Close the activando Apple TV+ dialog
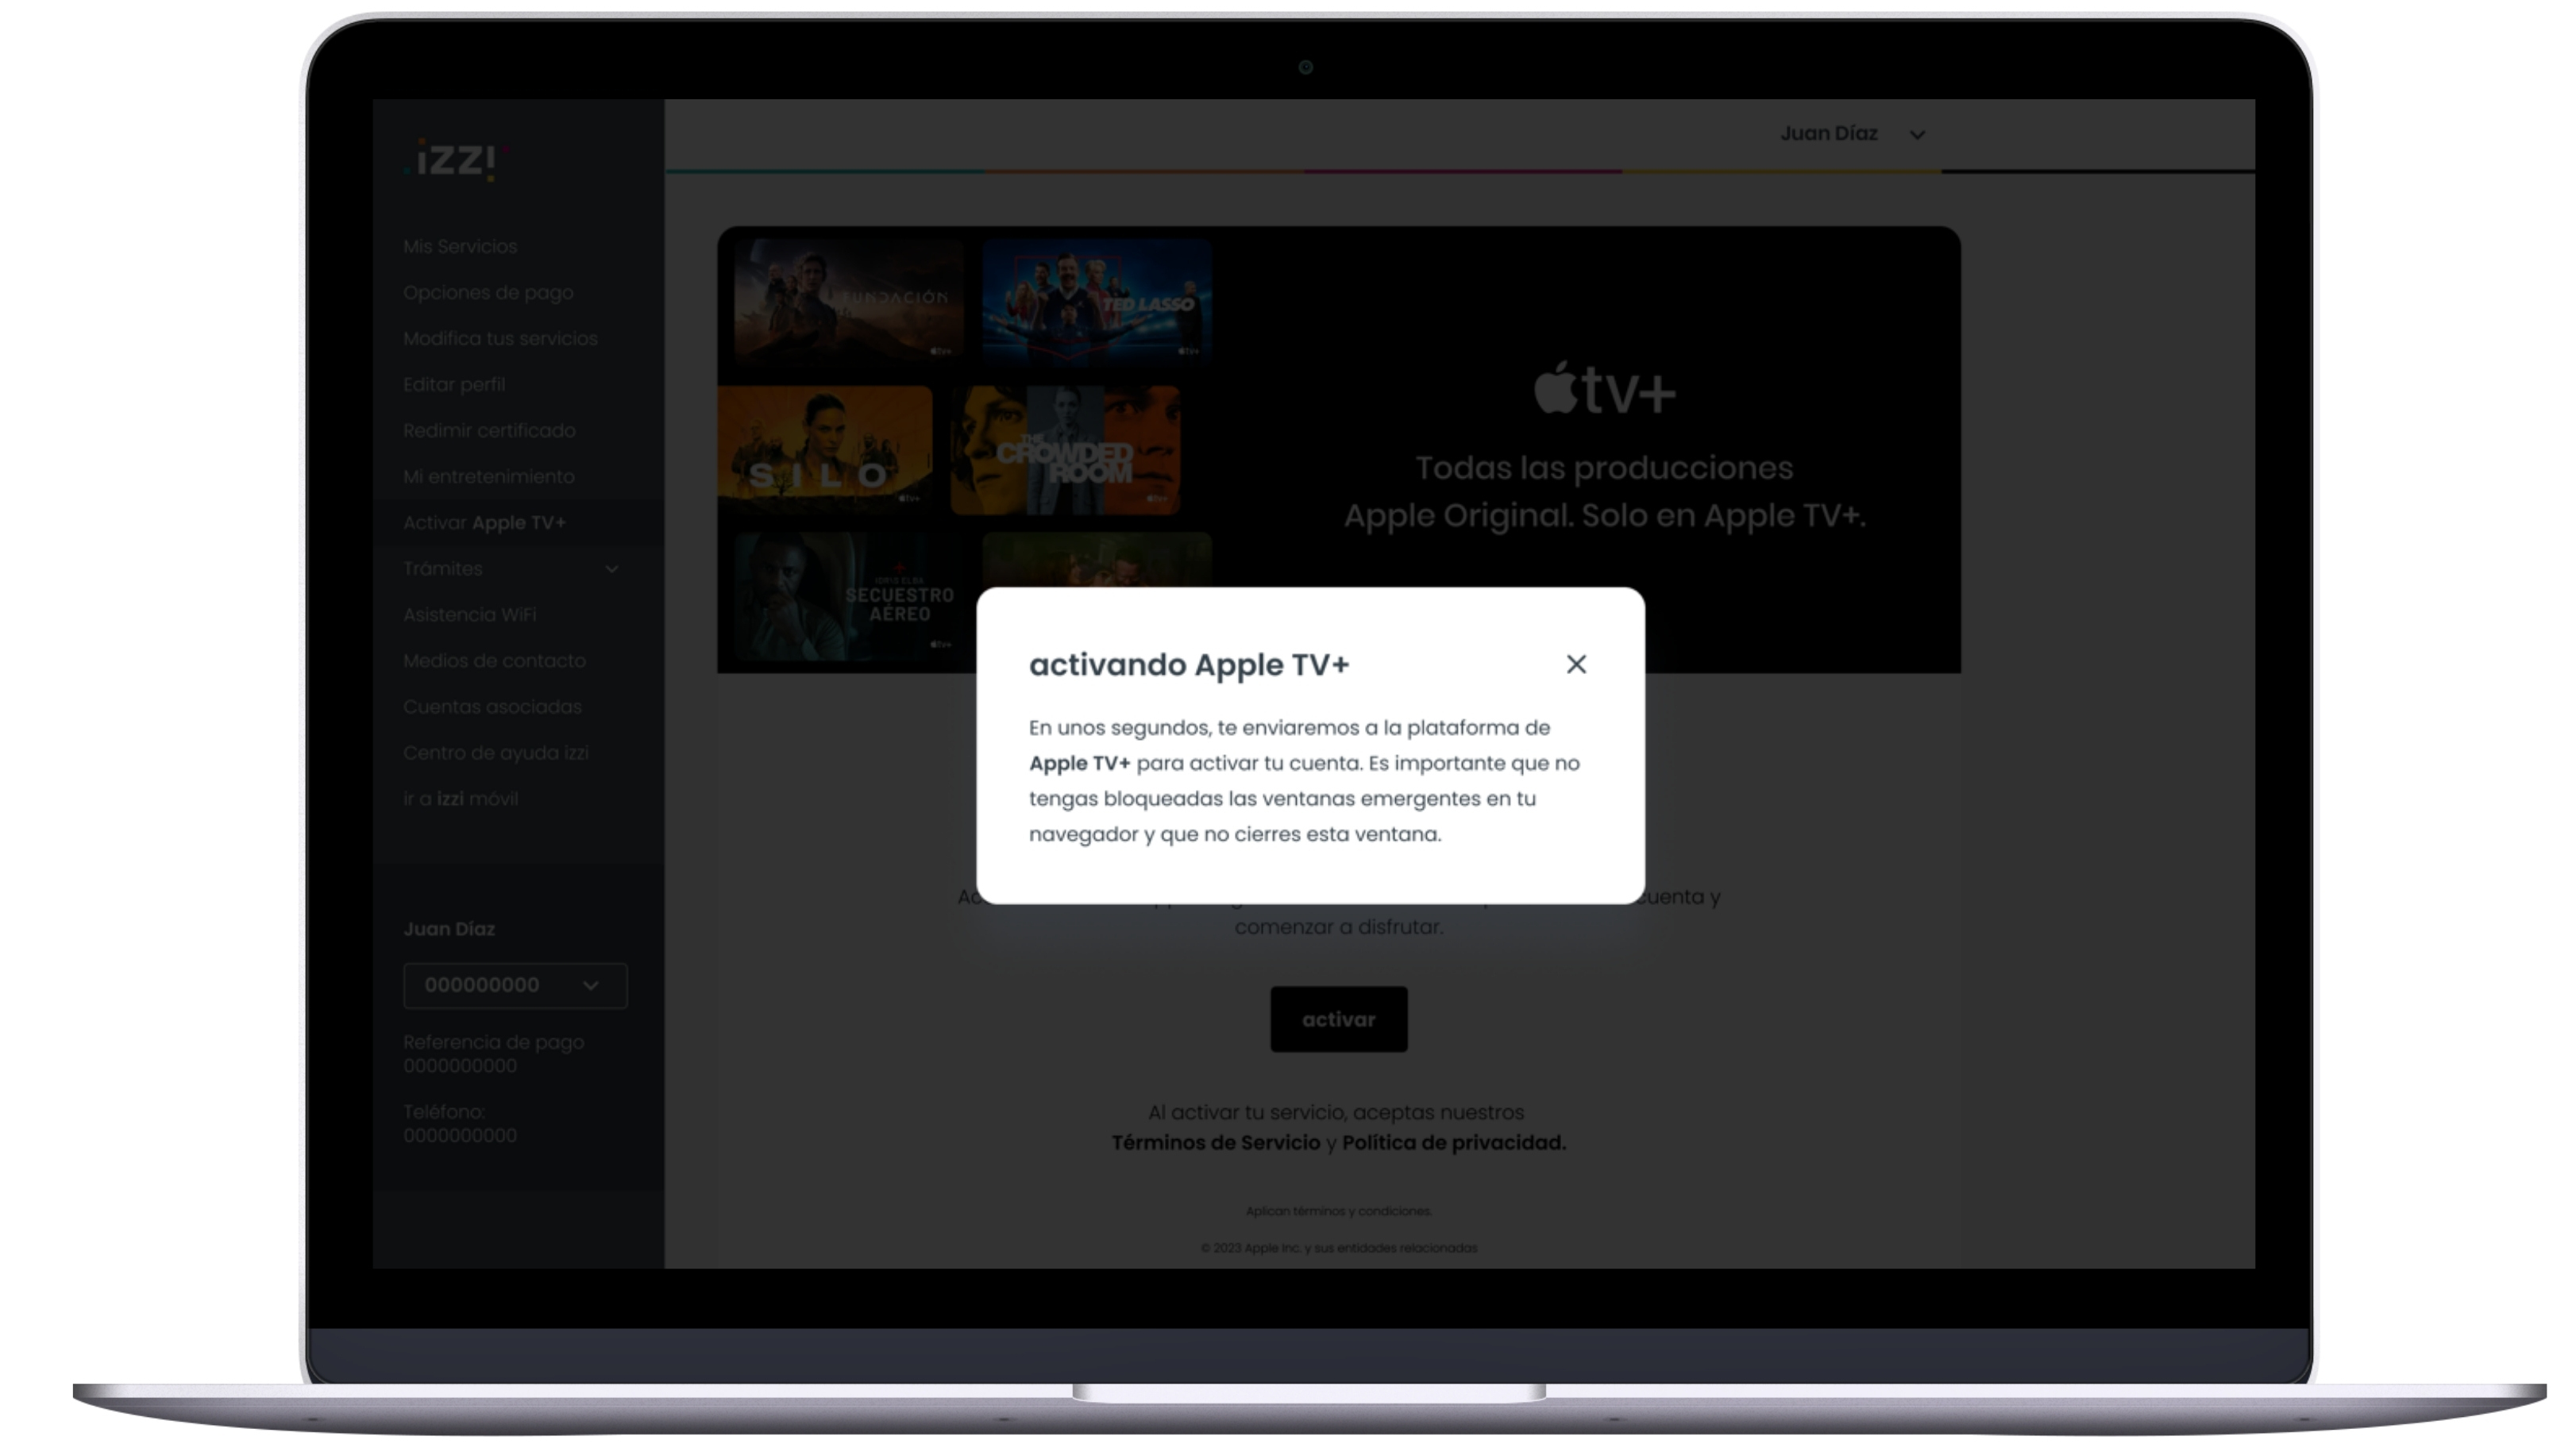2576x1448 pixels. click(1576, 664)
